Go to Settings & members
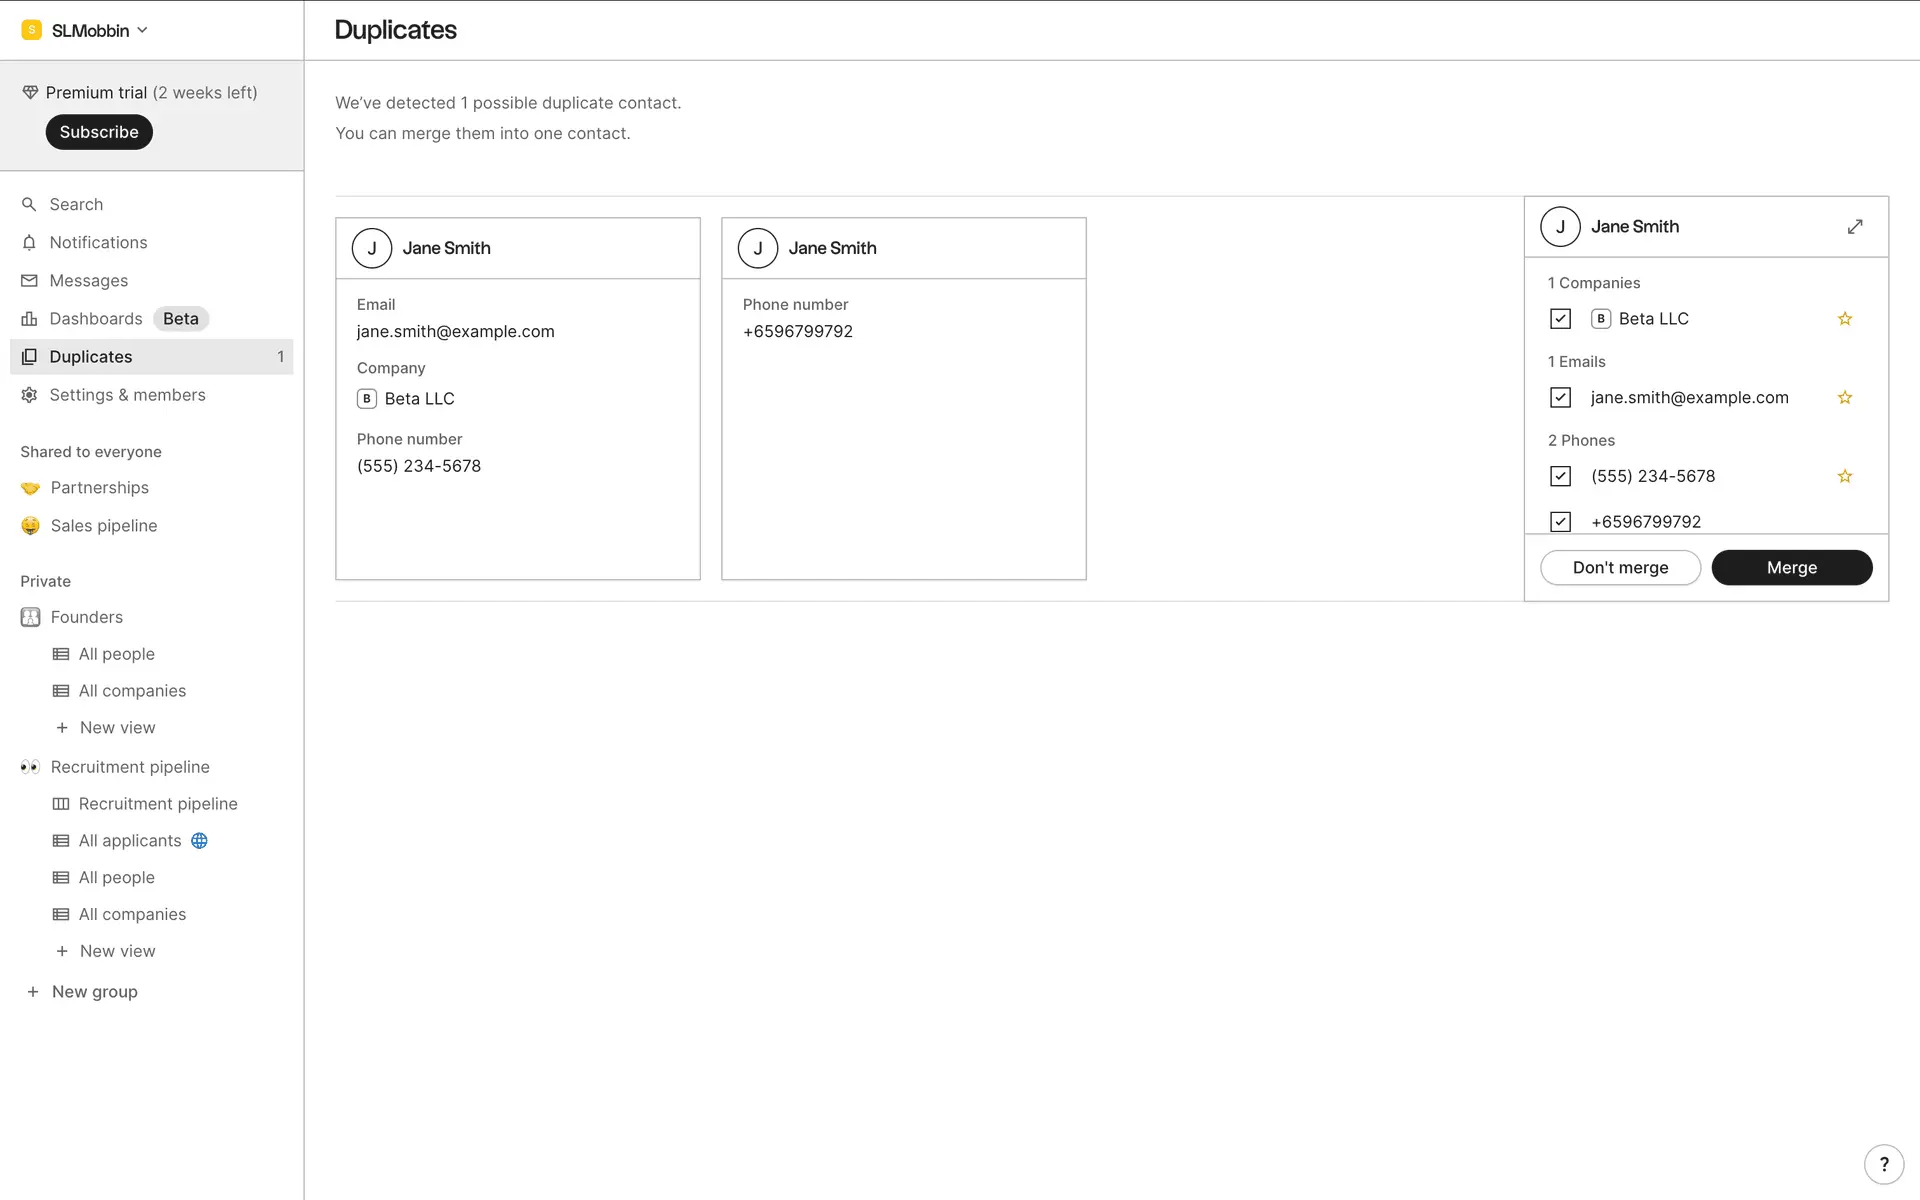 tap(127, 395)
